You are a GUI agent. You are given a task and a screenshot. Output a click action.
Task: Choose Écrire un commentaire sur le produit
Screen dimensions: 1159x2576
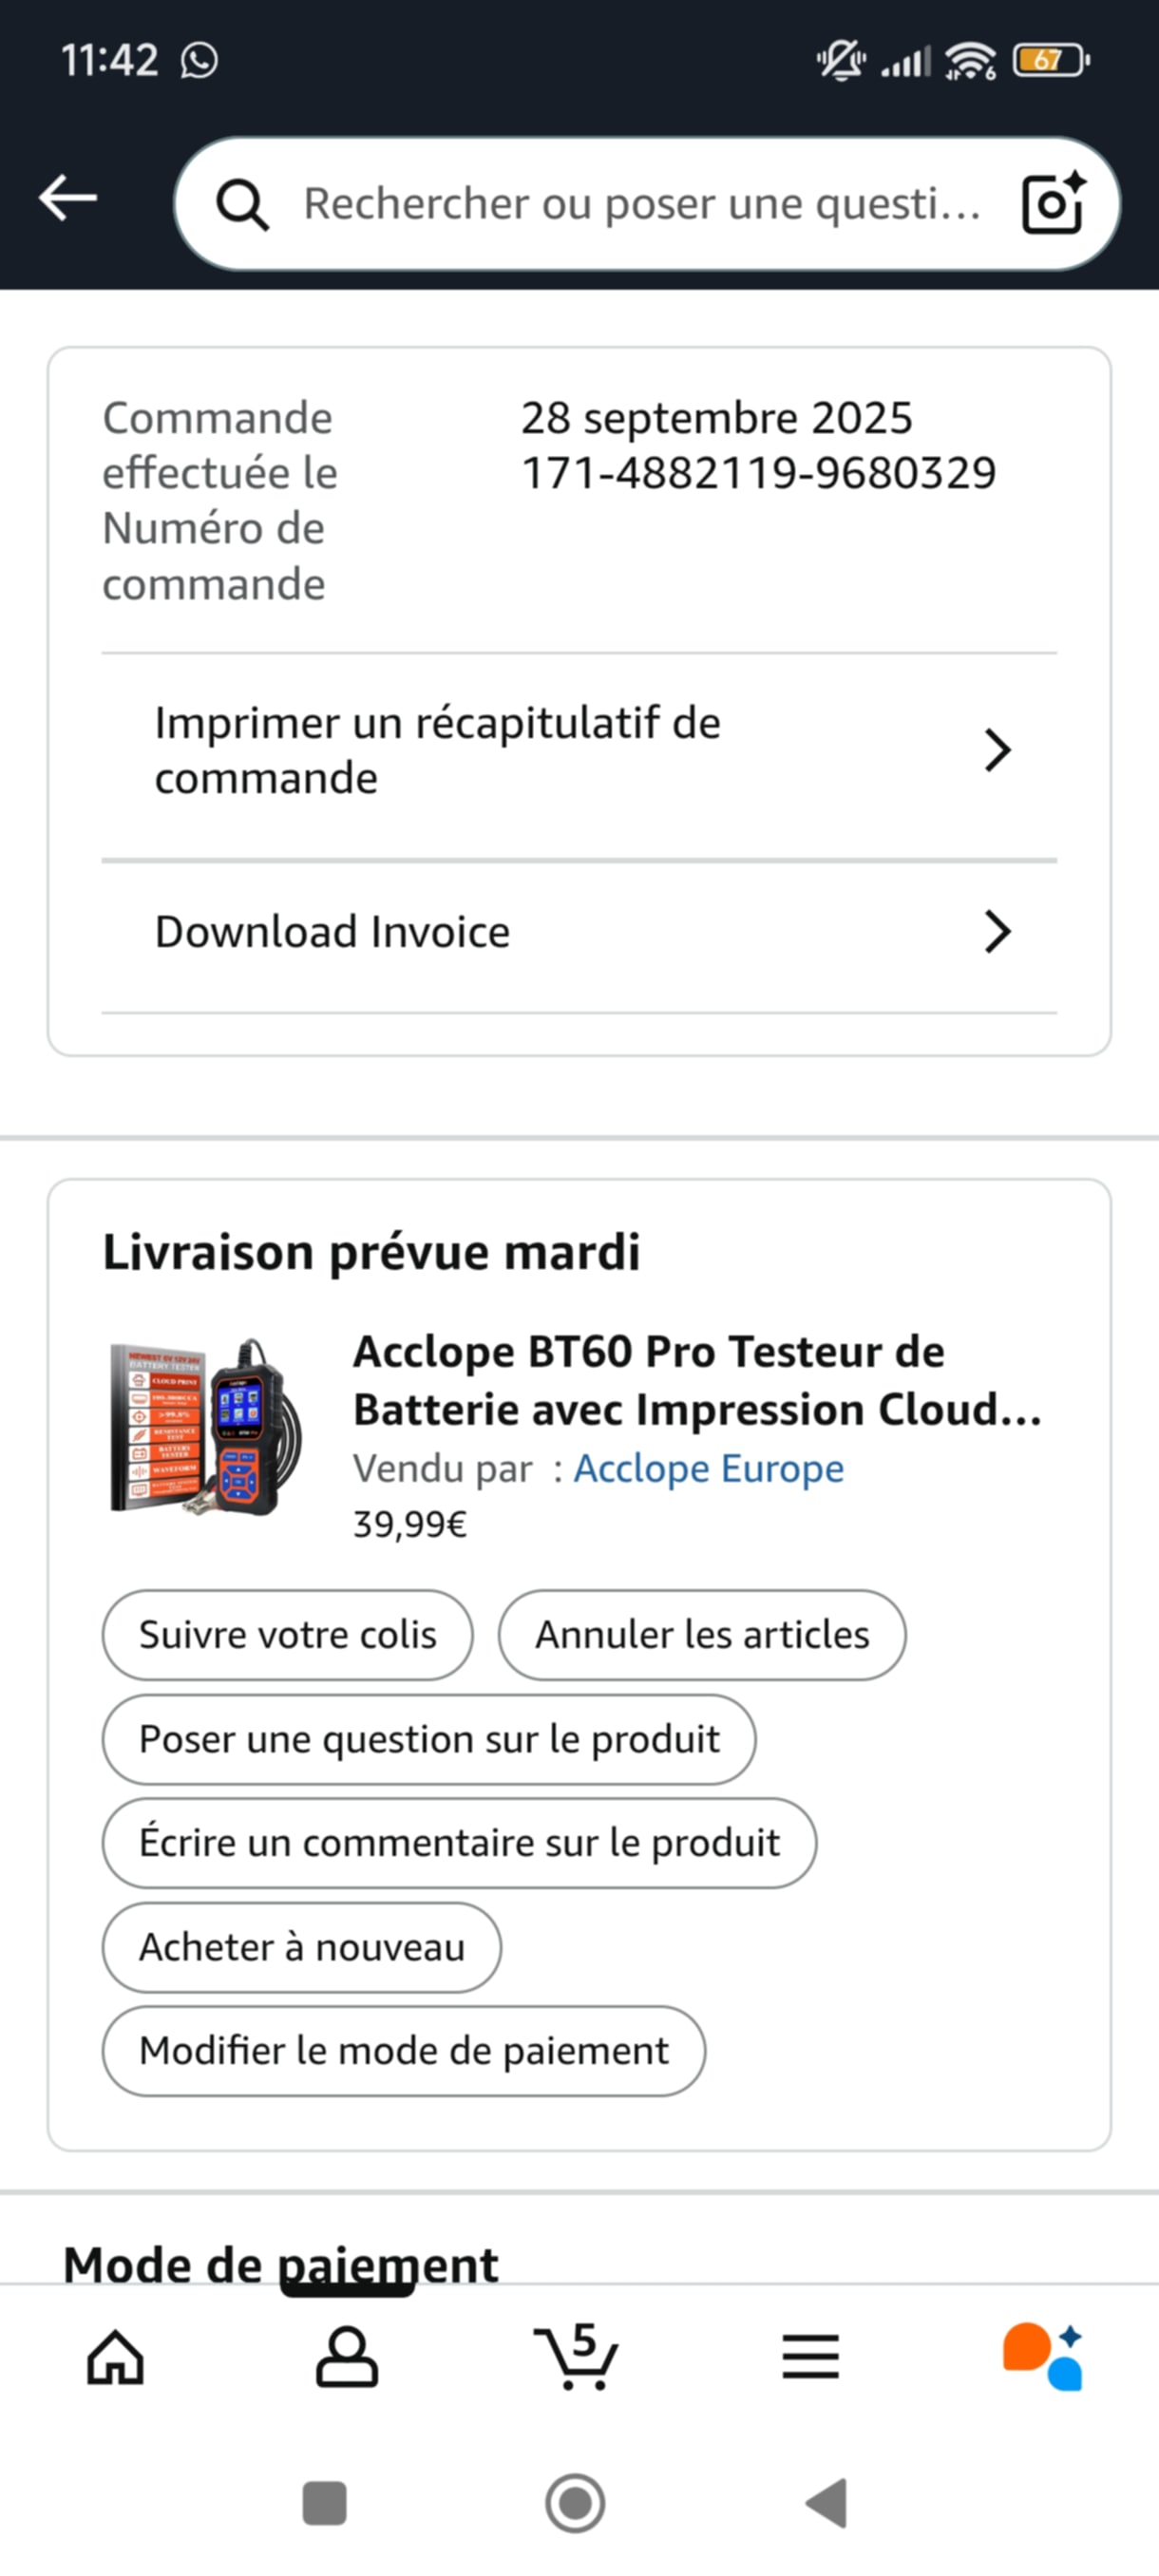459,1843
